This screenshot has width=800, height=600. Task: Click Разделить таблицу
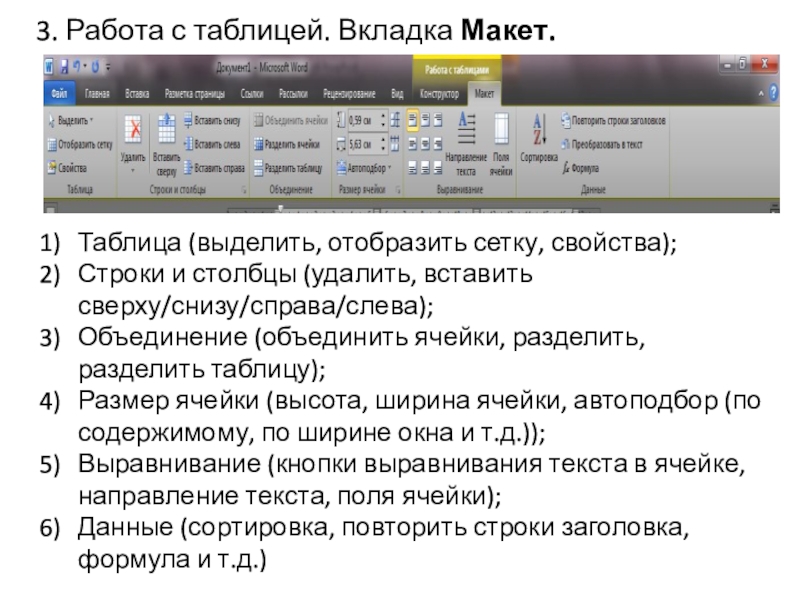[x=288, y=167]
